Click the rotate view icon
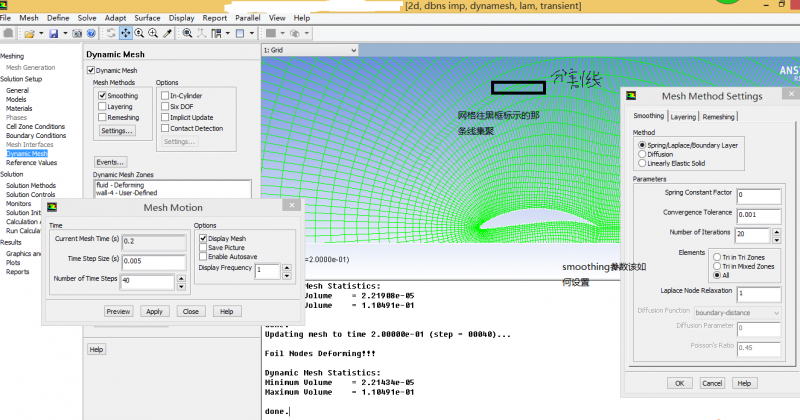The height and width of the screenshot is (420, 800). point(111,34)
